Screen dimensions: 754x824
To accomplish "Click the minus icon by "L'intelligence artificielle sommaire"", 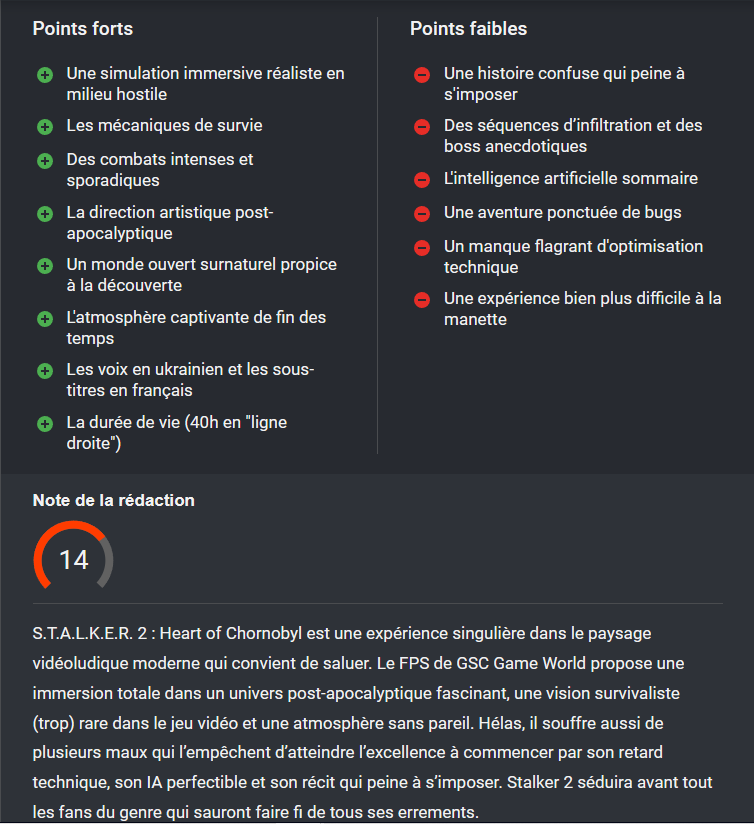I will [x=422, y=180].
